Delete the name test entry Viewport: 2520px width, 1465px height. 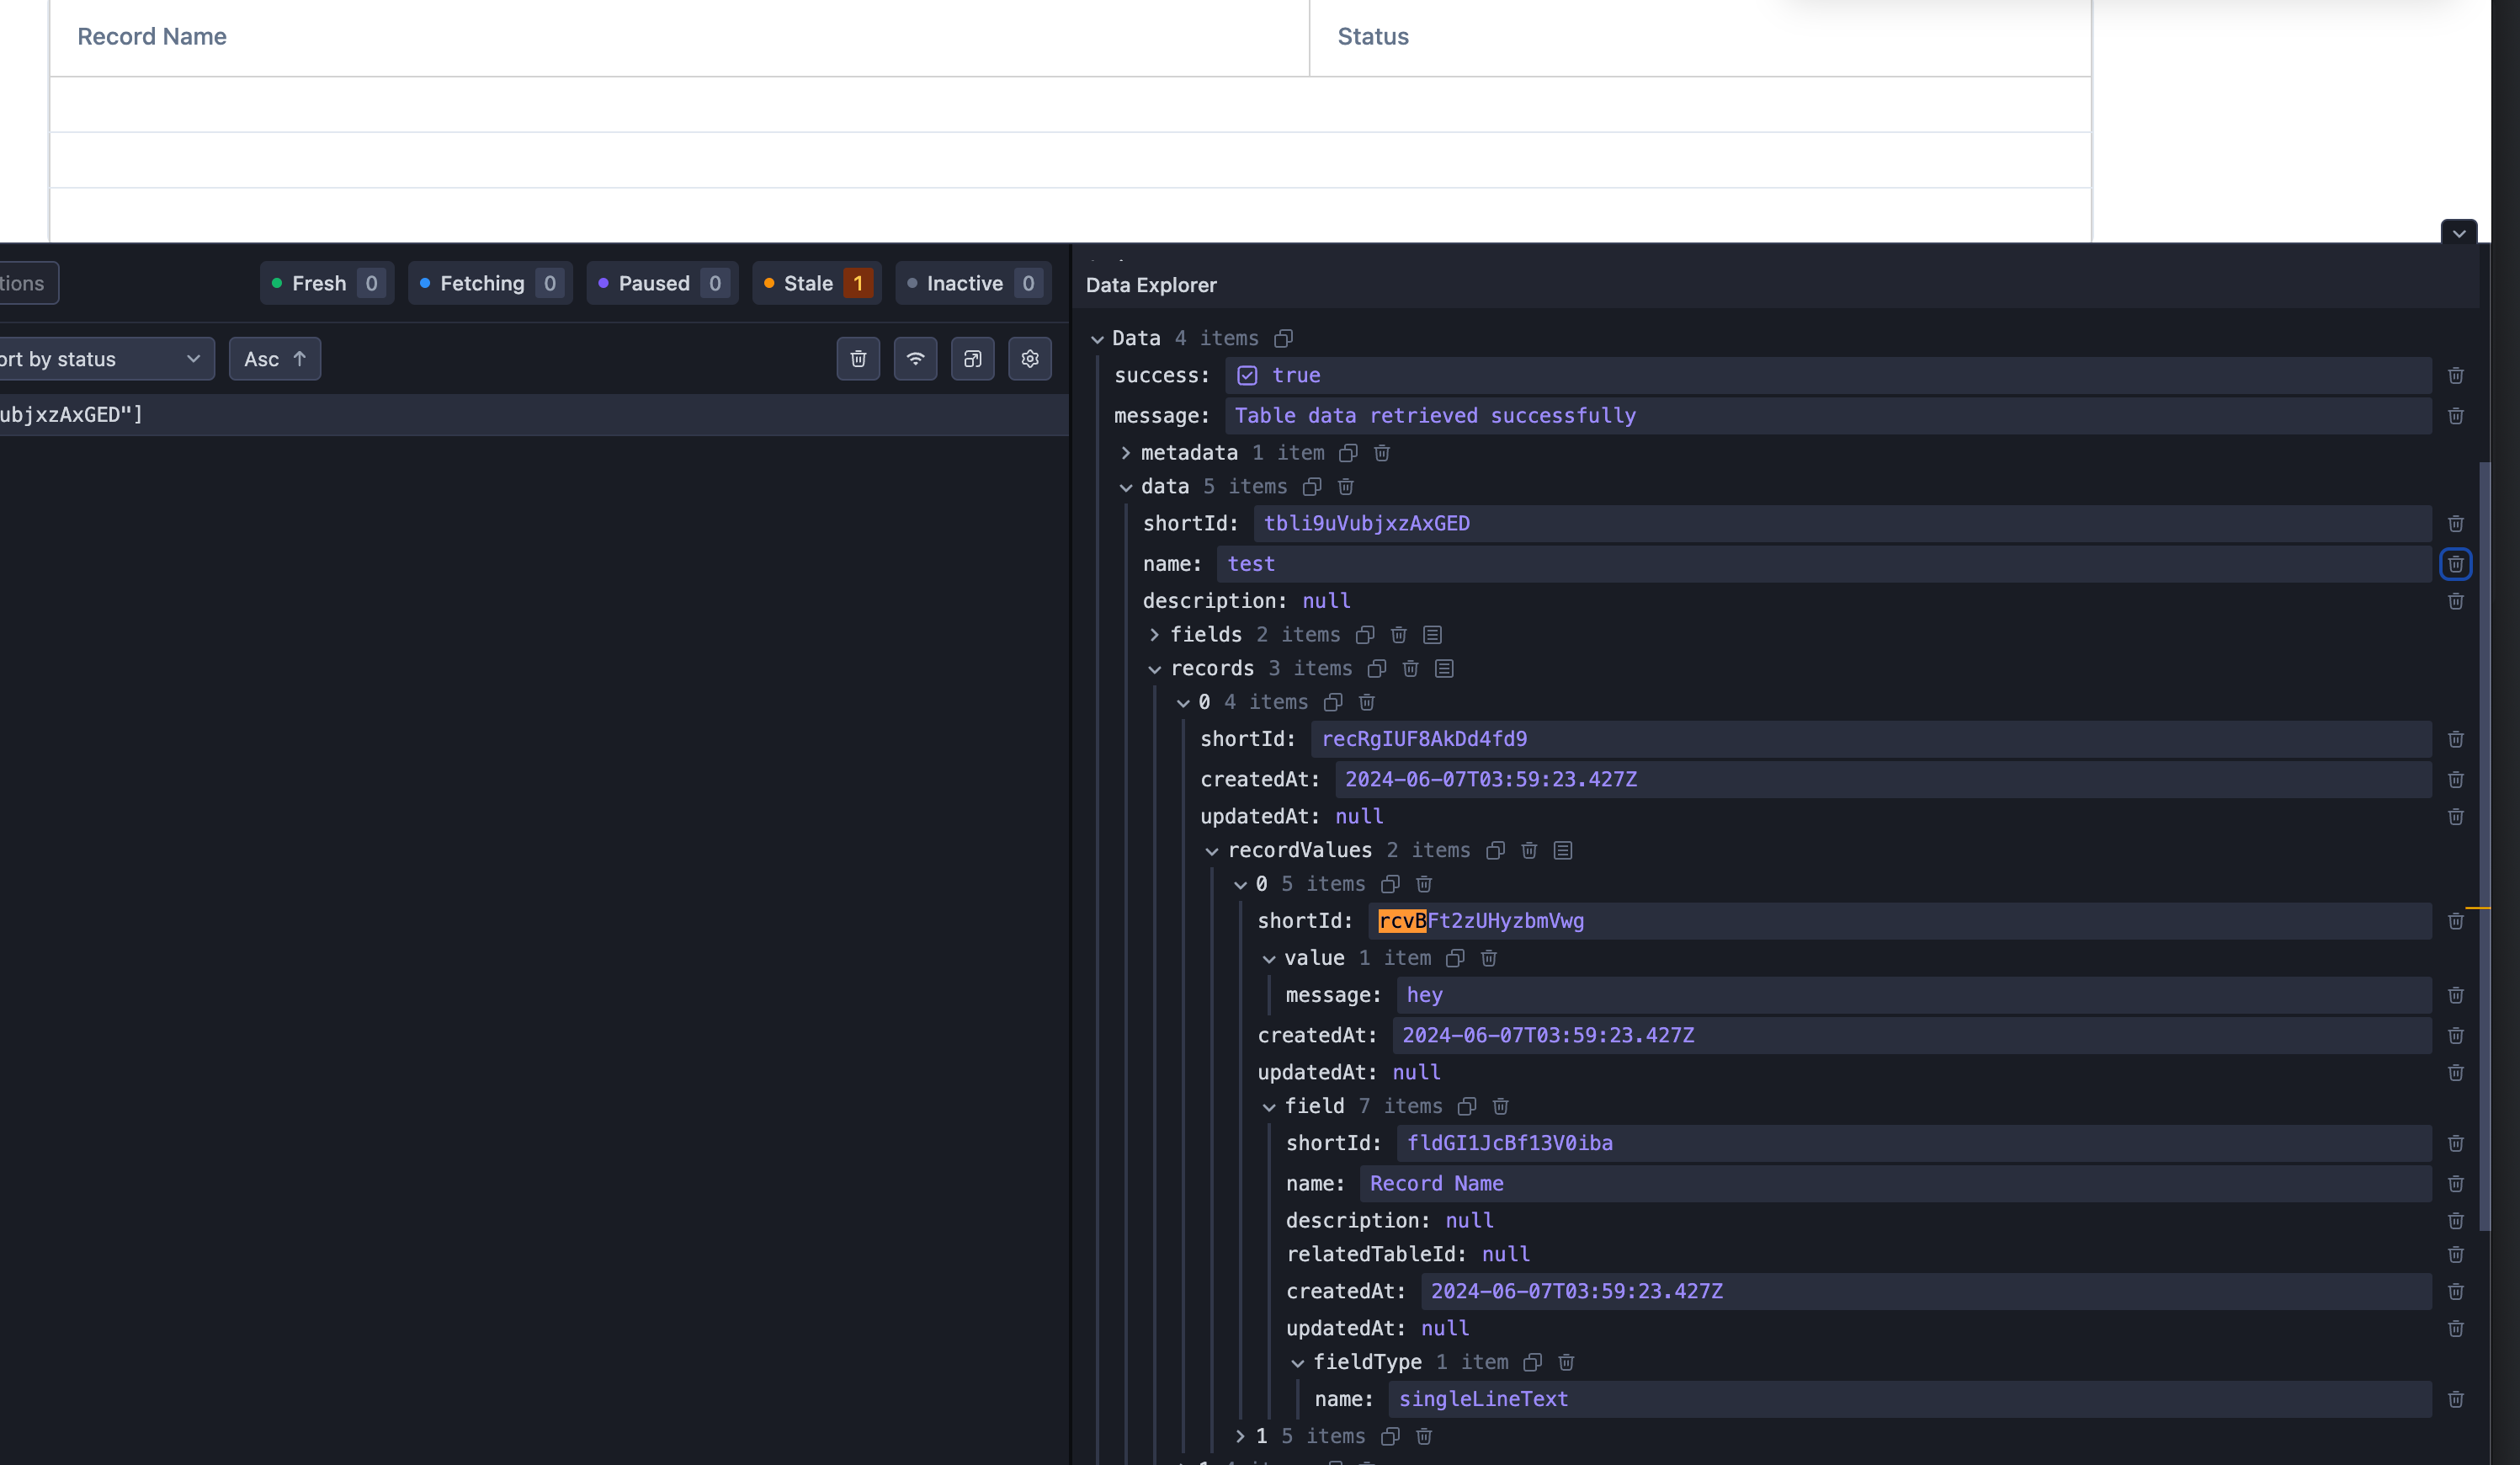click(2456, 564)
